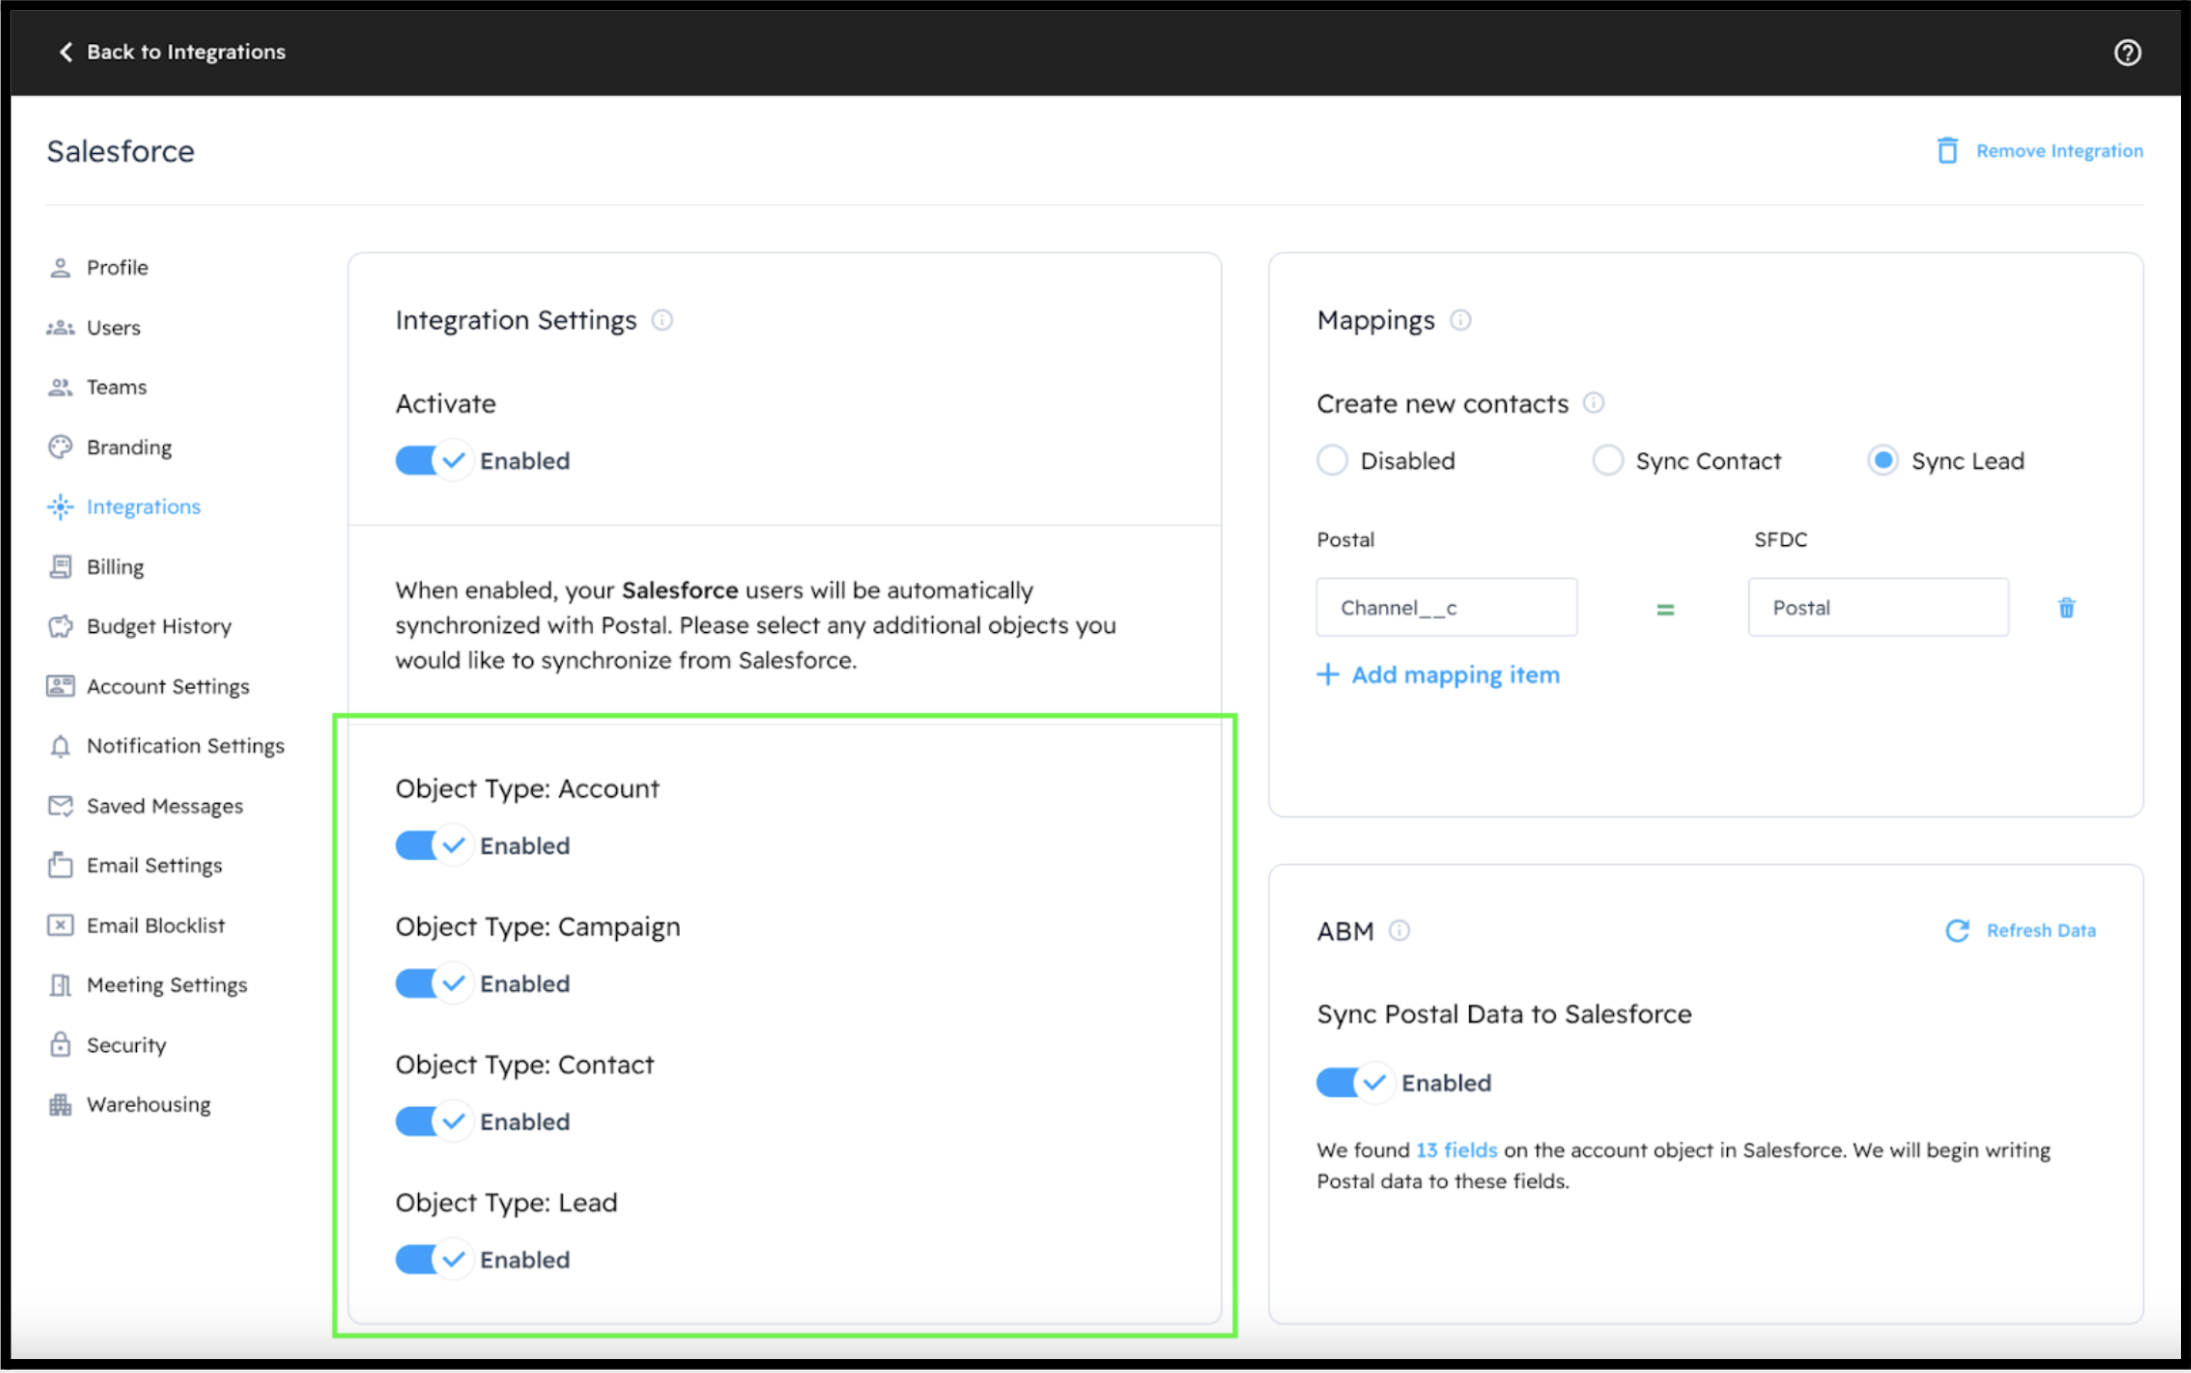Viewport: 2191px width, 1373px height.
Task: Go back using the left chevron arrow
Action: point(66,52)
